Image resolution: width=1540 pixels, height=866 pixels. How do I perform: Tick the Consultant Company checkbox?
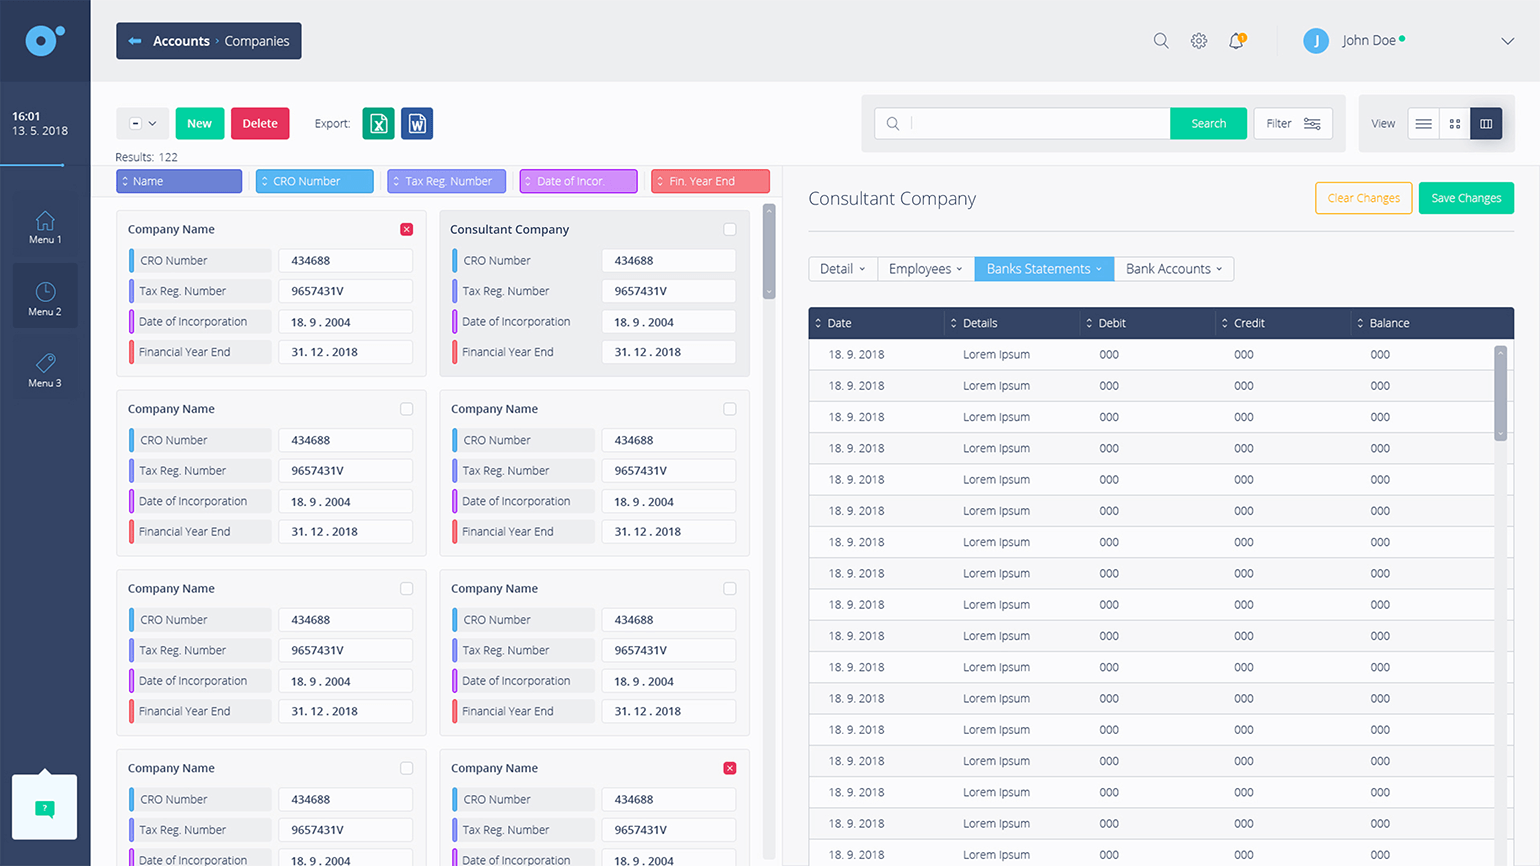pyautogui.click(x=730, y=229)
